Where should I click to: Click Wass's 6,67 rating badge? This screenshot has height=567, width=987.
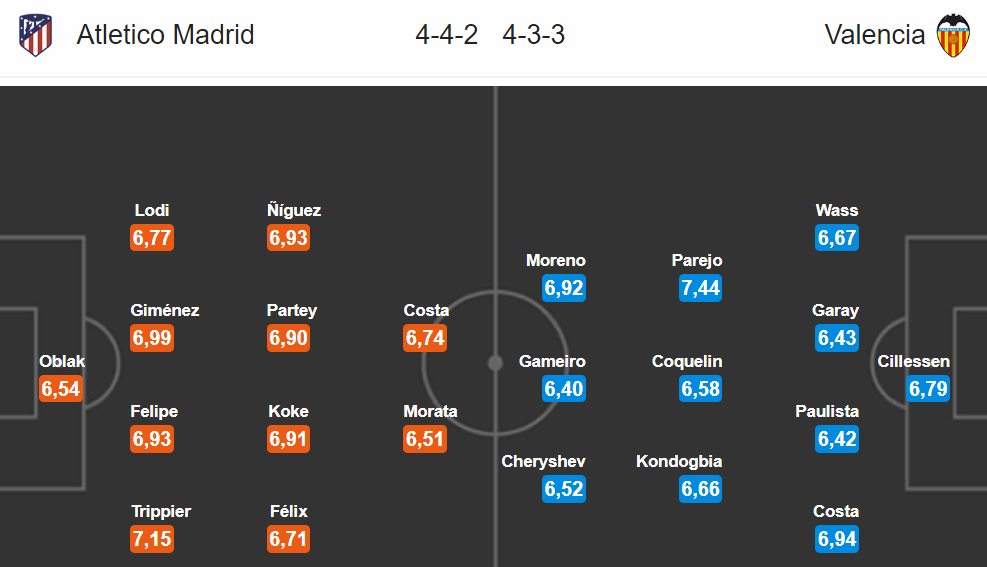837,238
